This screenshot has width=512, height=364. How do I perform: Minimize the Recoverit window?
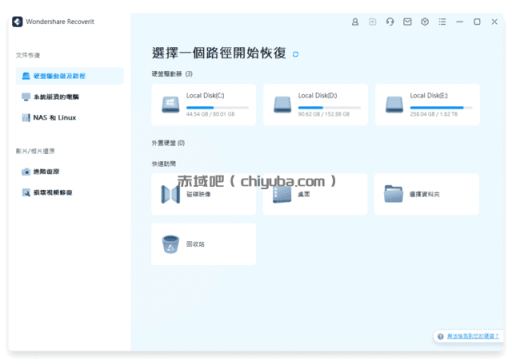pos(460,22)
